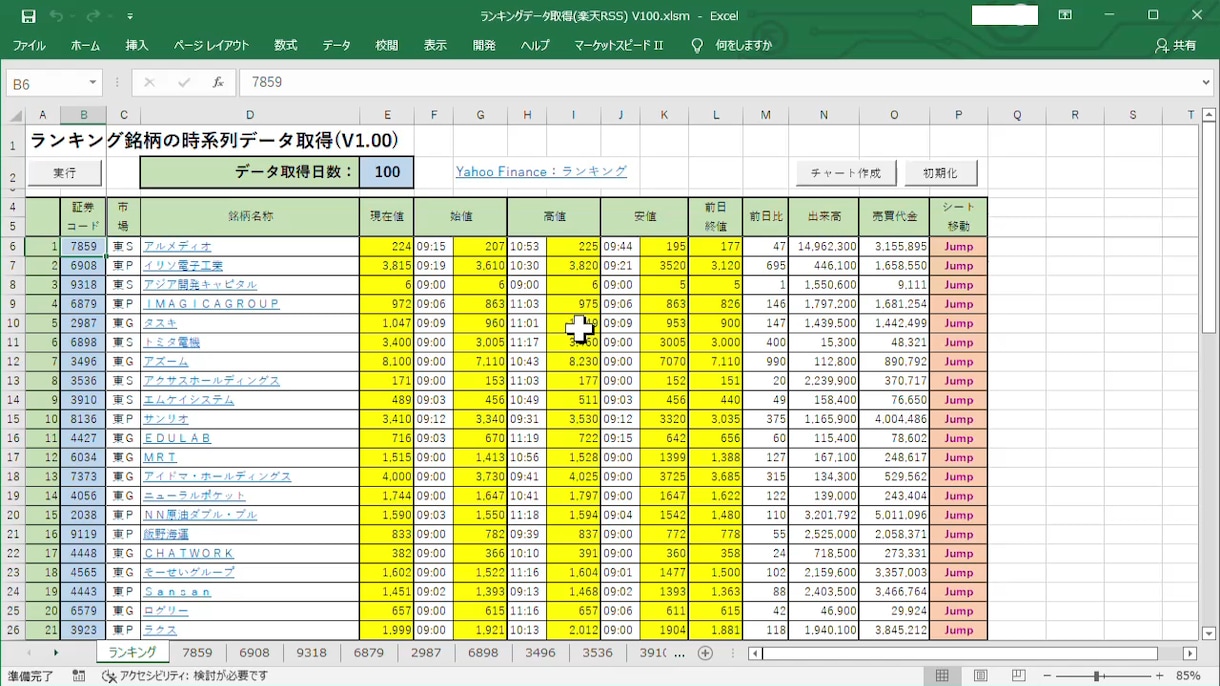The width and height of the screenshot is (1220, 686).
Task: Confirm entry with the checkmark formula bar icon
Action: (x=184, y=83)
